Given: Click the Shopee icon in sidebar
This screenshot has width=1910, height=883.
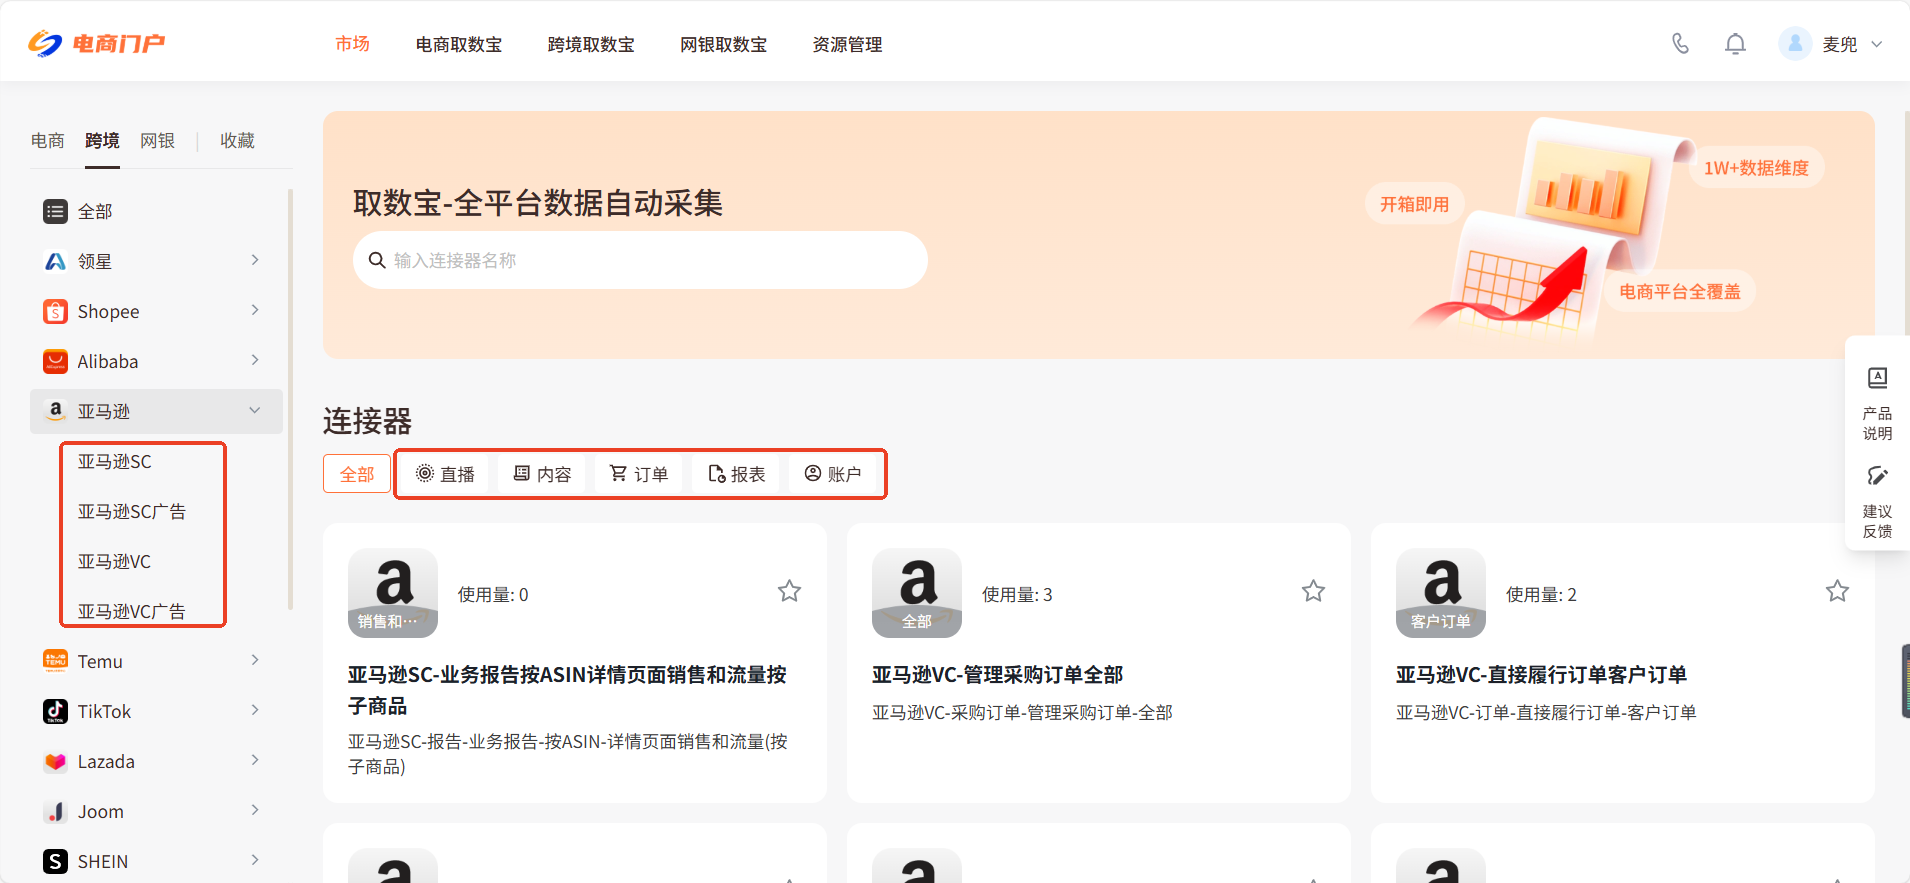Looking at the screenshot, I should point(56,311).
